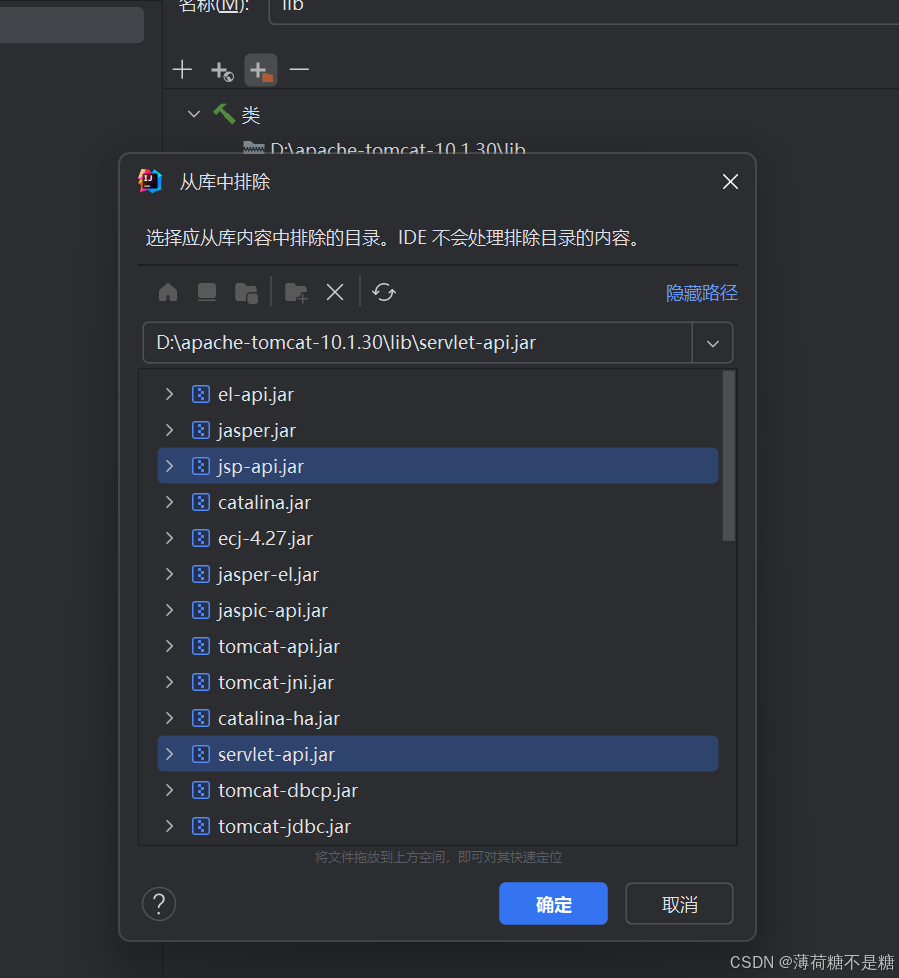
Task: Click the Home directory icon
Action: tap(167, 292)
